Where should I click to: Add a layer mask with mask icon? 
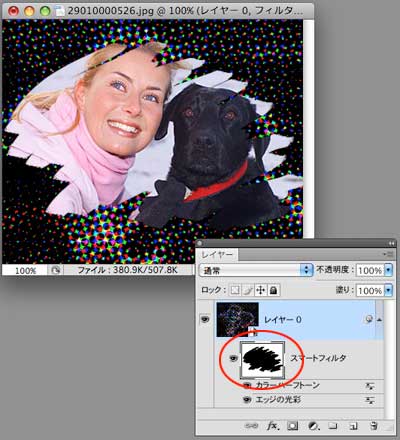click(x=293, y=426)
